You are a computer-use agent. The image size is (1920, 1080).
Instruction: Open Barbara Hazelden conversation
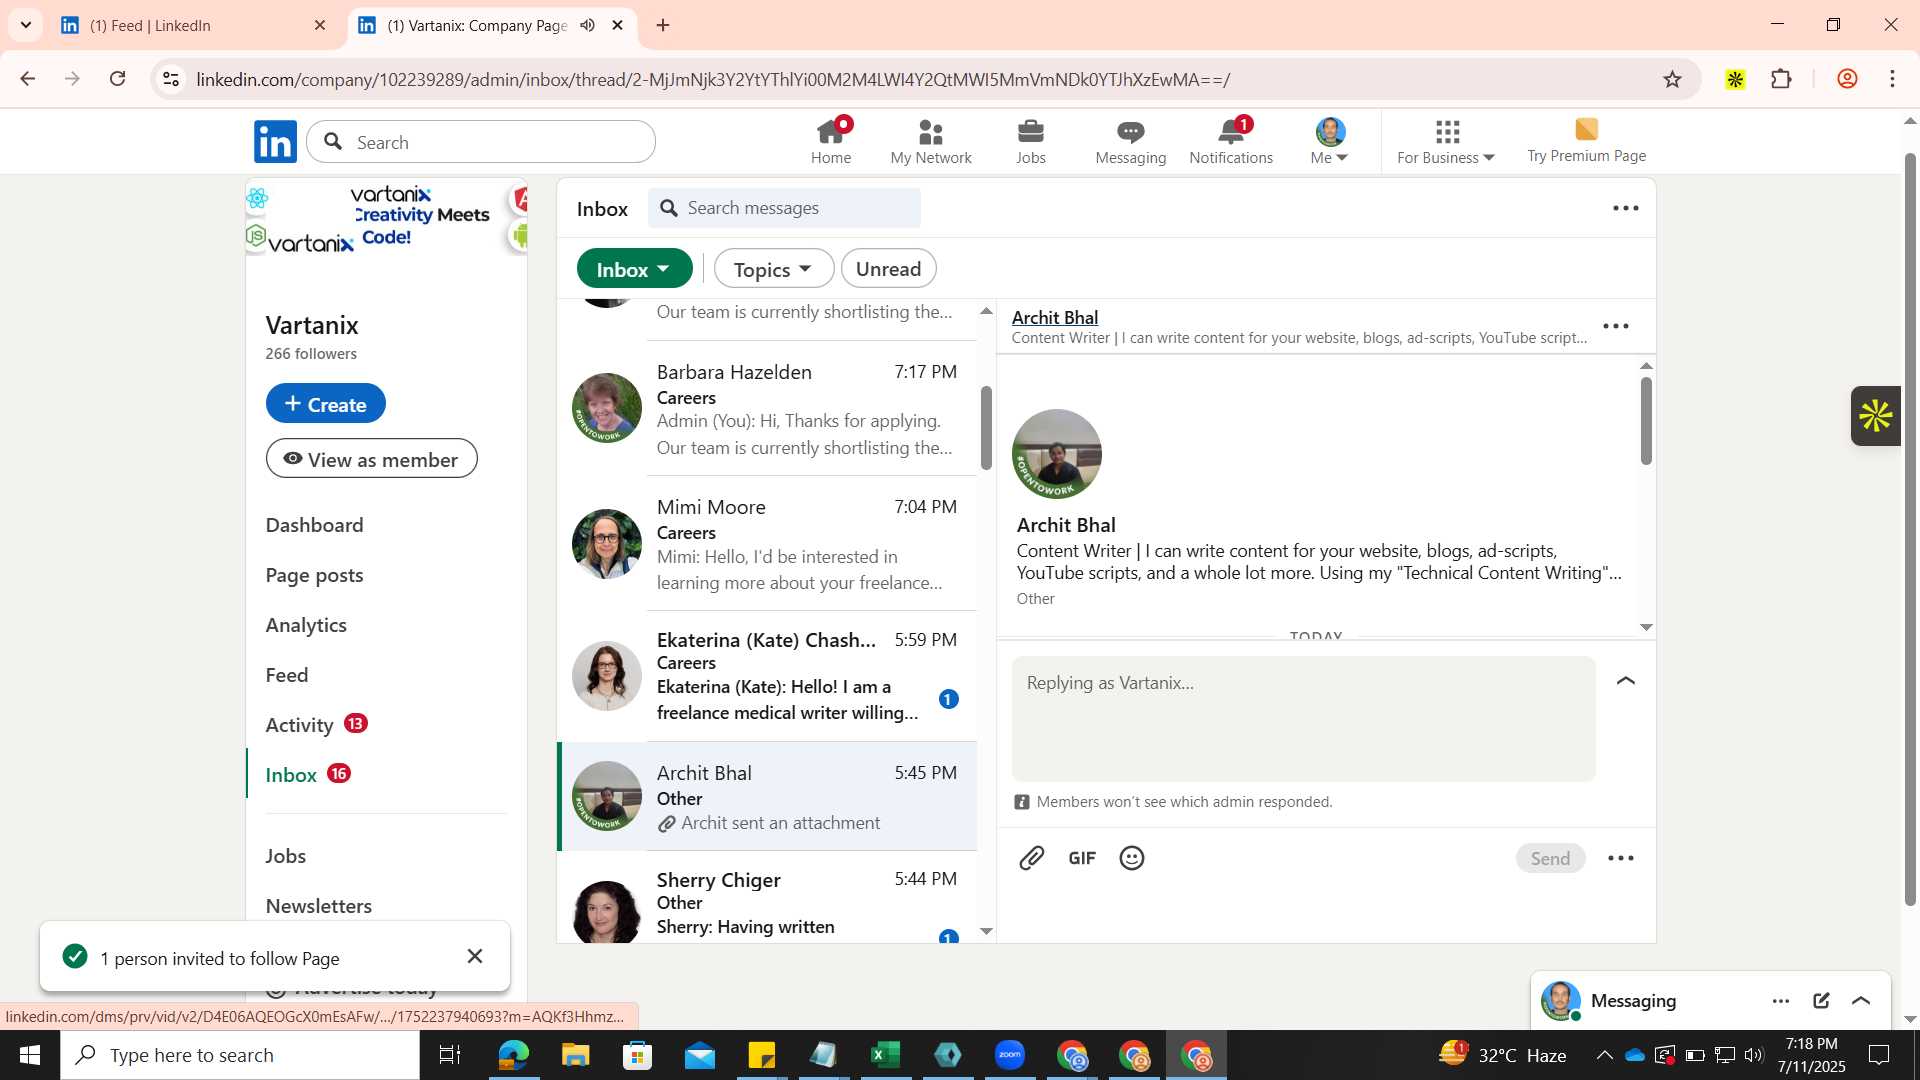(x=767, y=409)
